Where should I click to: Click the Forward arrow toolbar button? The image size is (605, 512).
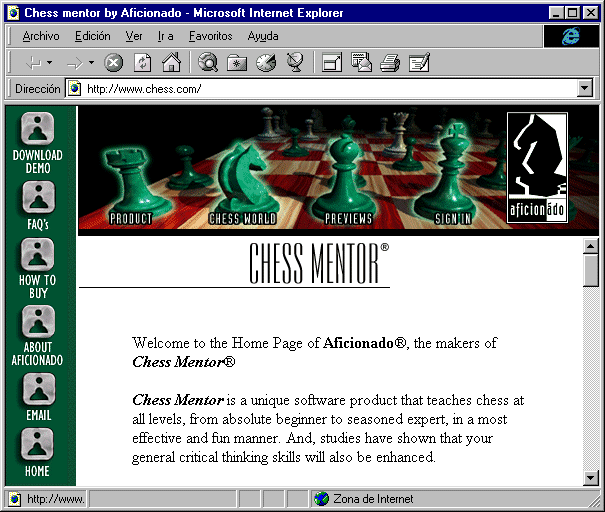75,63
